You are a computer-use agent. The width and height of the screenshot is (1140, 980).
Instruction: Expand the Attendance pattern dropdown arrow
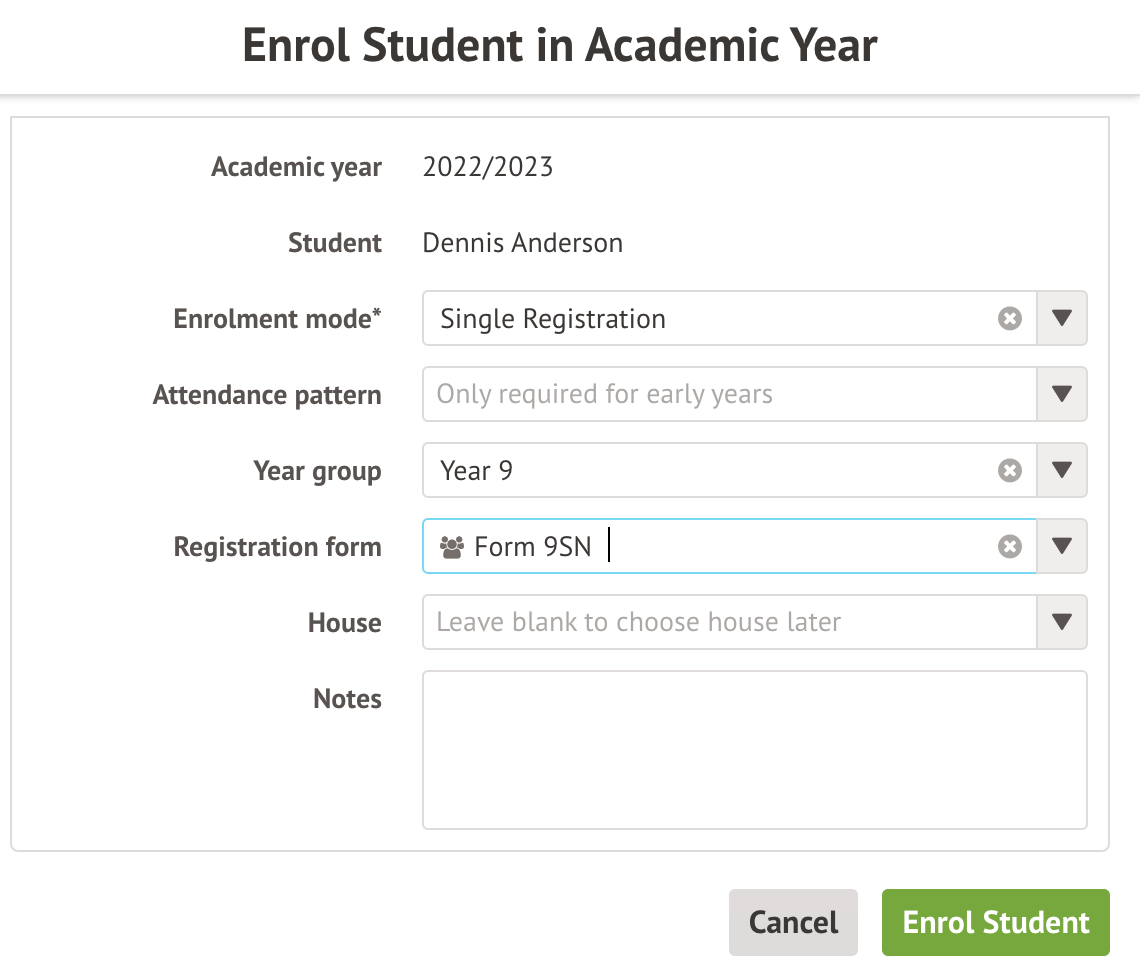tap(1061, 394)
